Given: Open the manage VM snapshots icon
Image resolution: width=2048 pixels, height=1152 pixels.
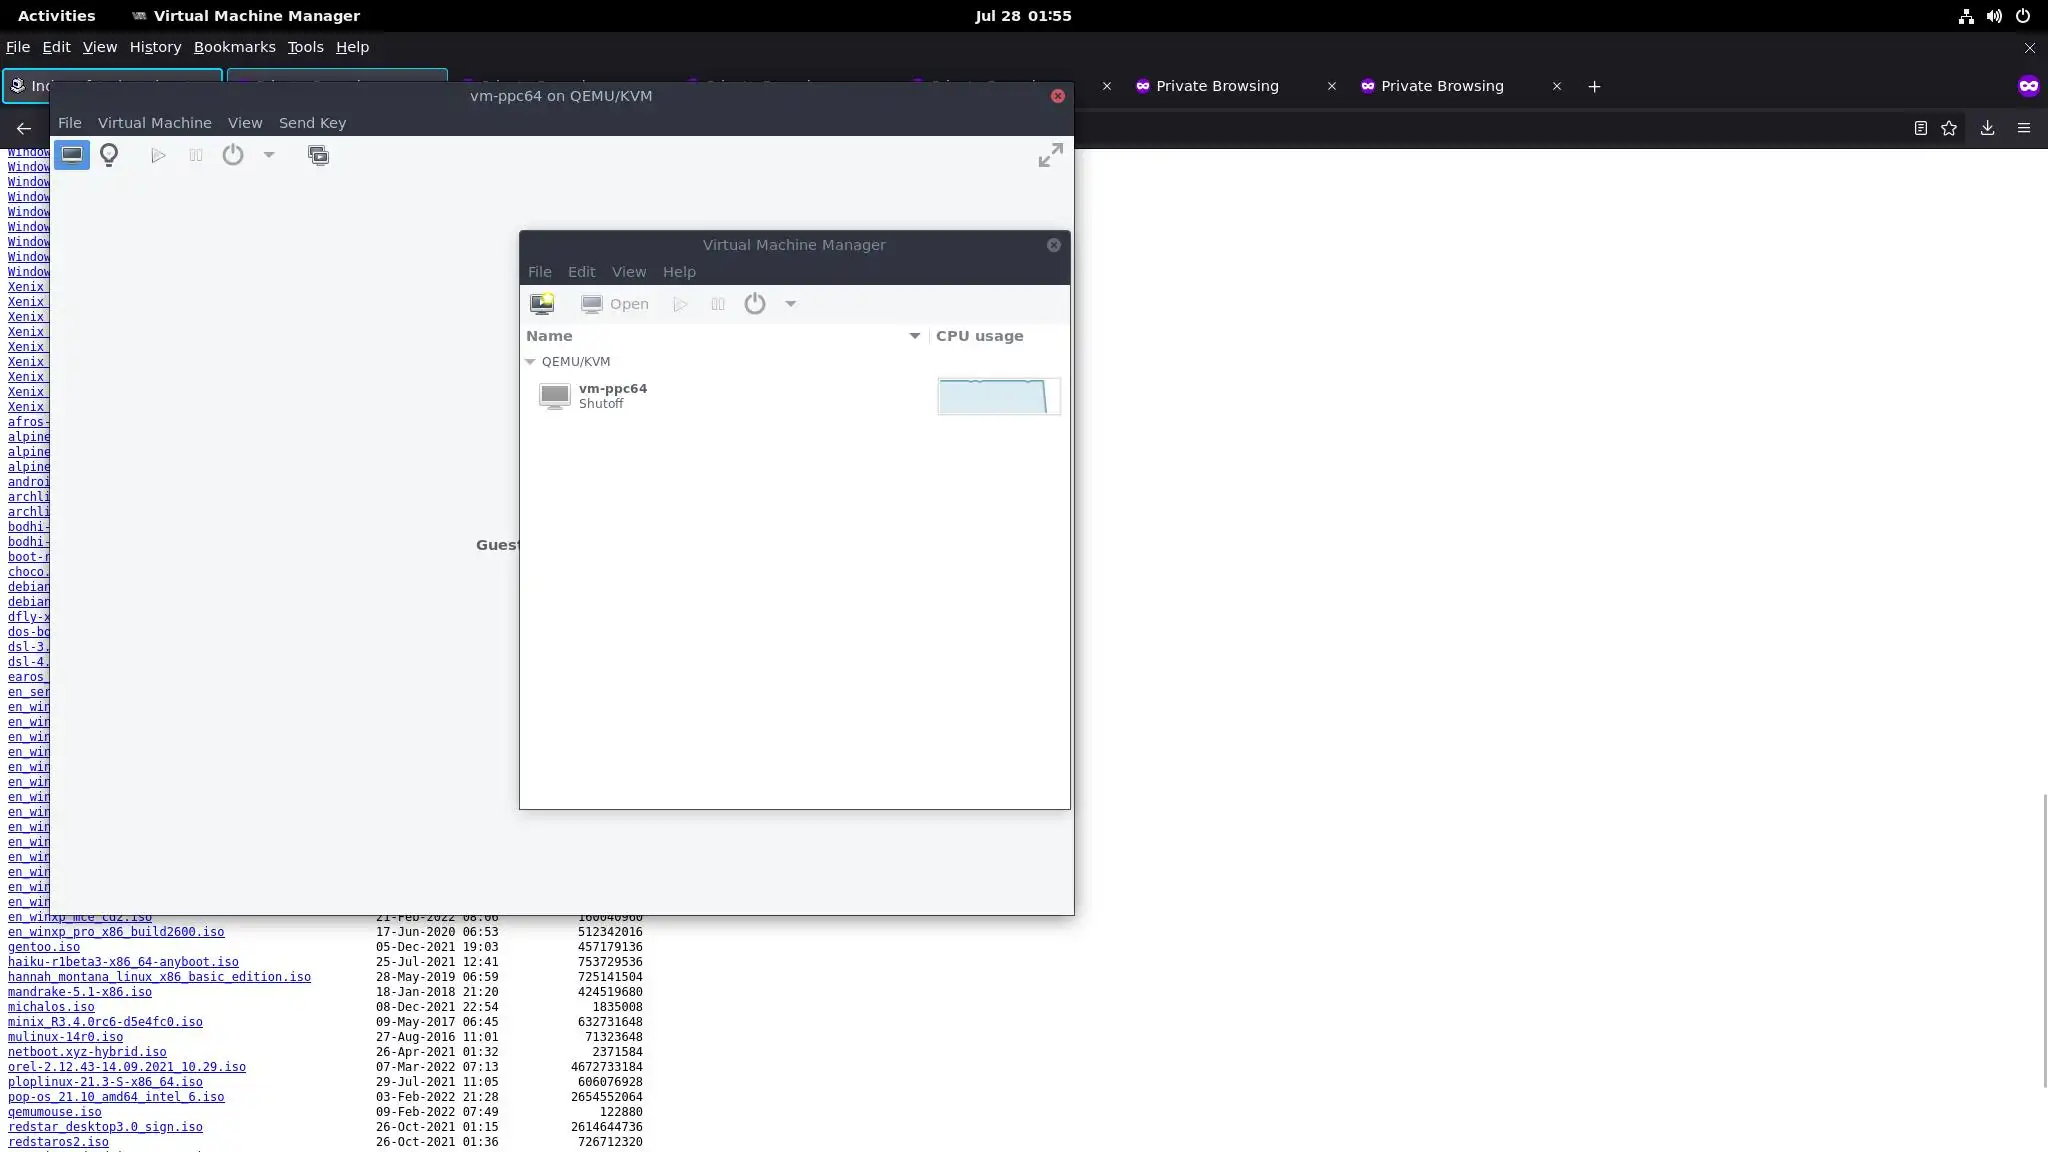Looking at the screenshot, I should coord(318,155).
